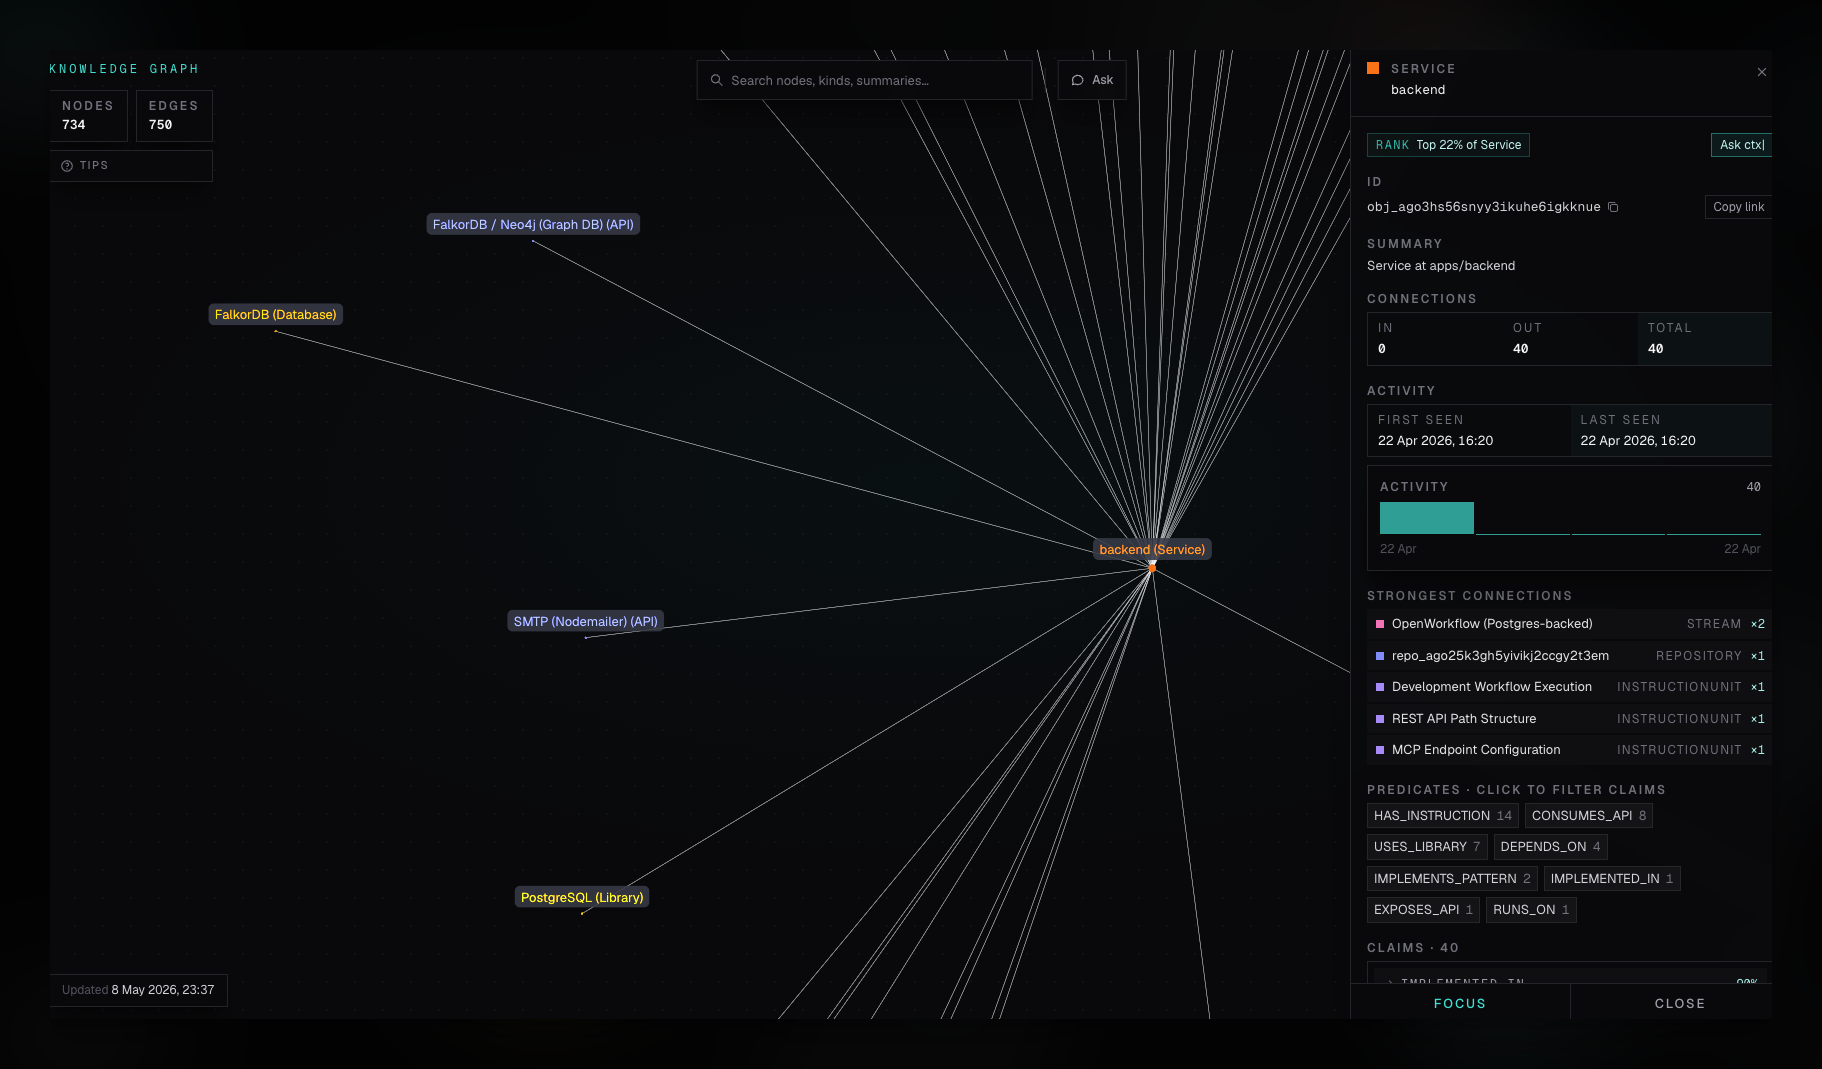Click the IN 0 connections cell
1822x1069 pixels.
click(1435, 339)
